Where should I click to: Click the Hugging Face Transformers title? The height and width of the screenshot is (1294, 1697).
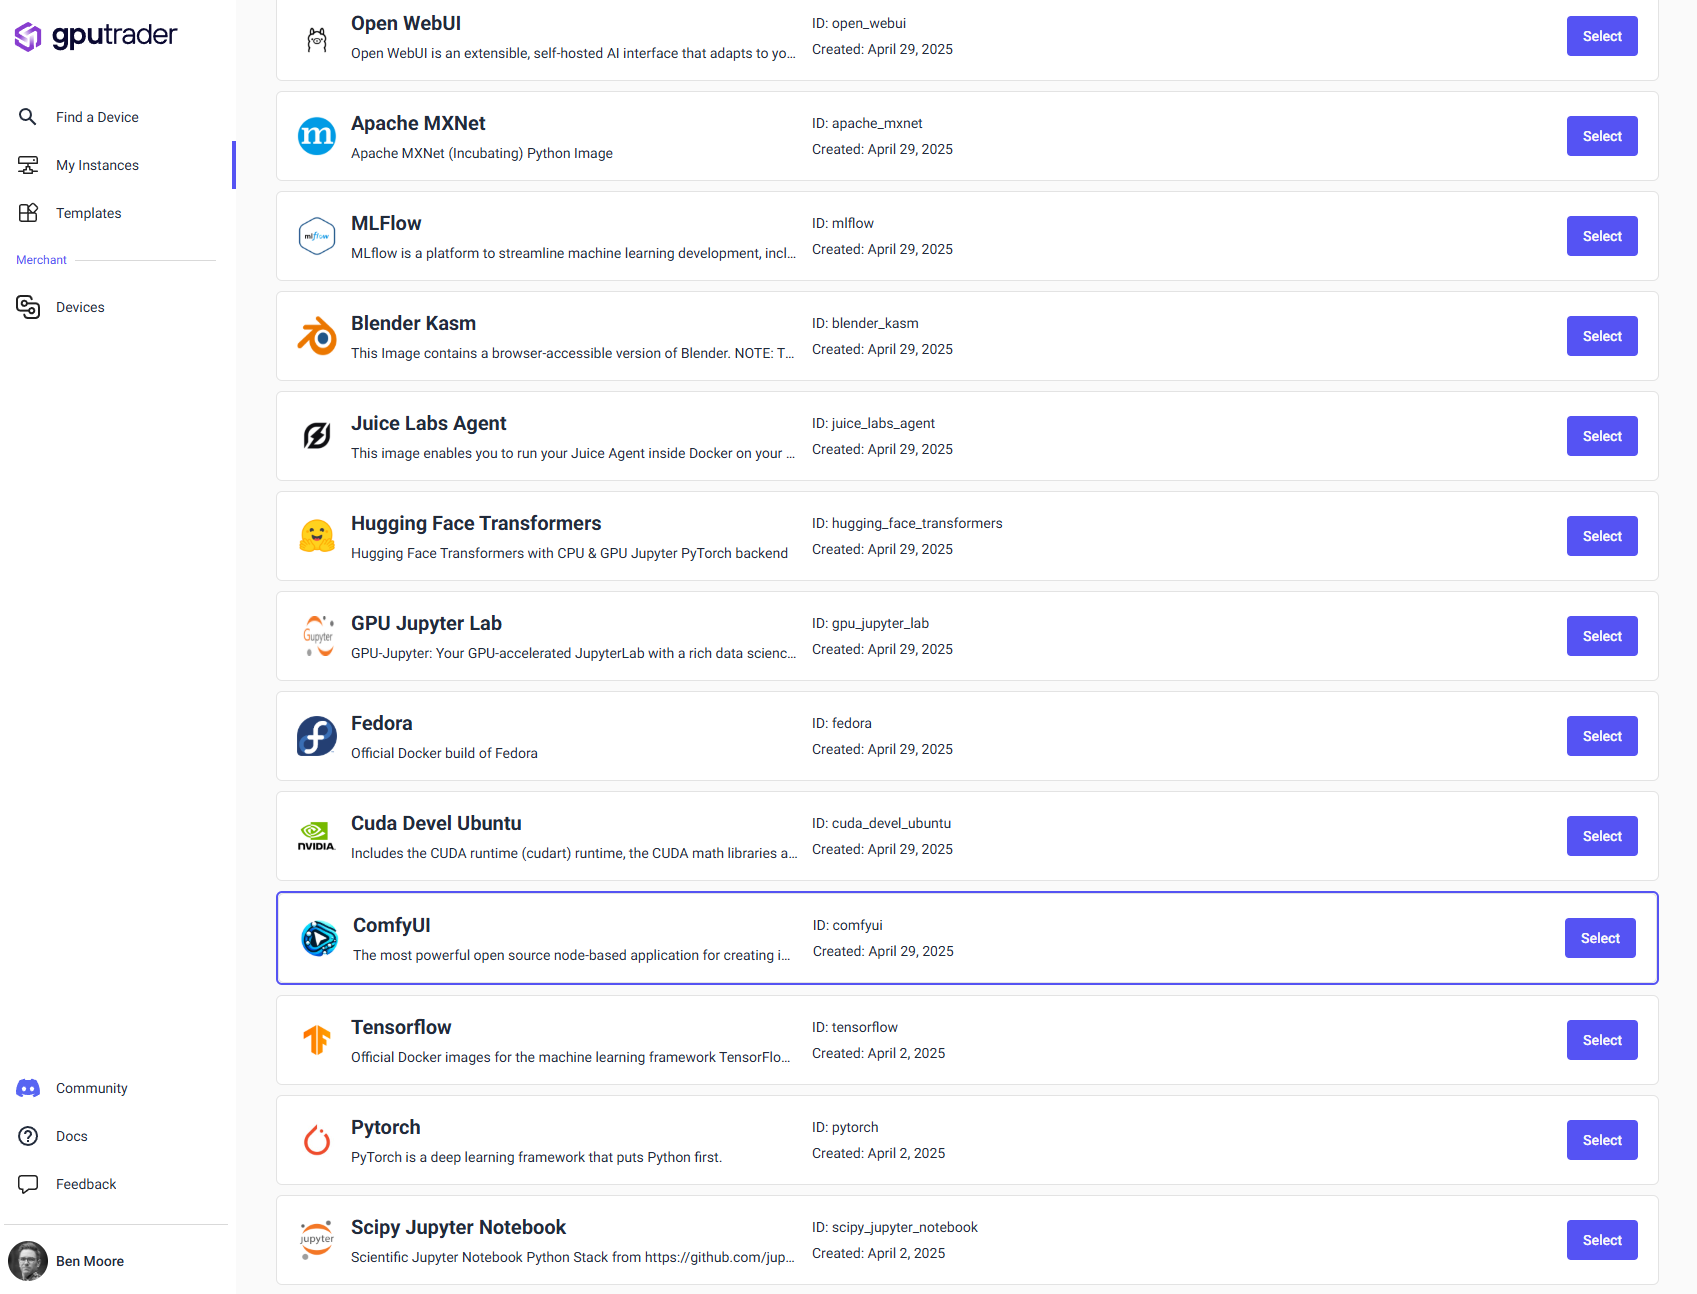tap(476, 523)
